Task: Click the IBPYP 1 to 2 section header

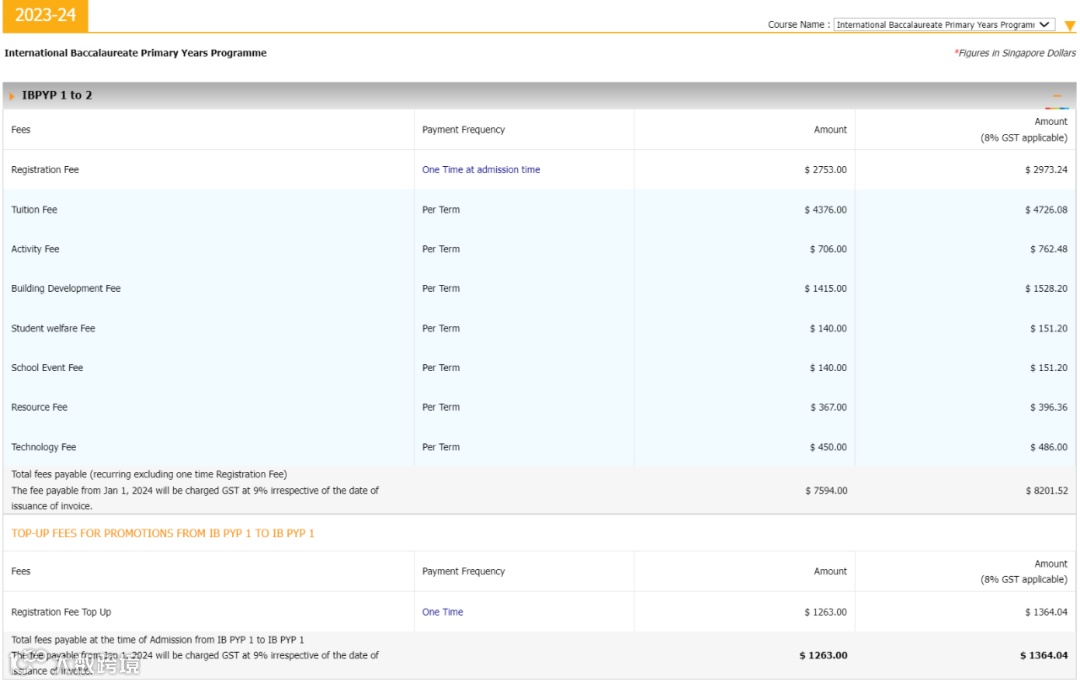Action: [x=539, y=95]
